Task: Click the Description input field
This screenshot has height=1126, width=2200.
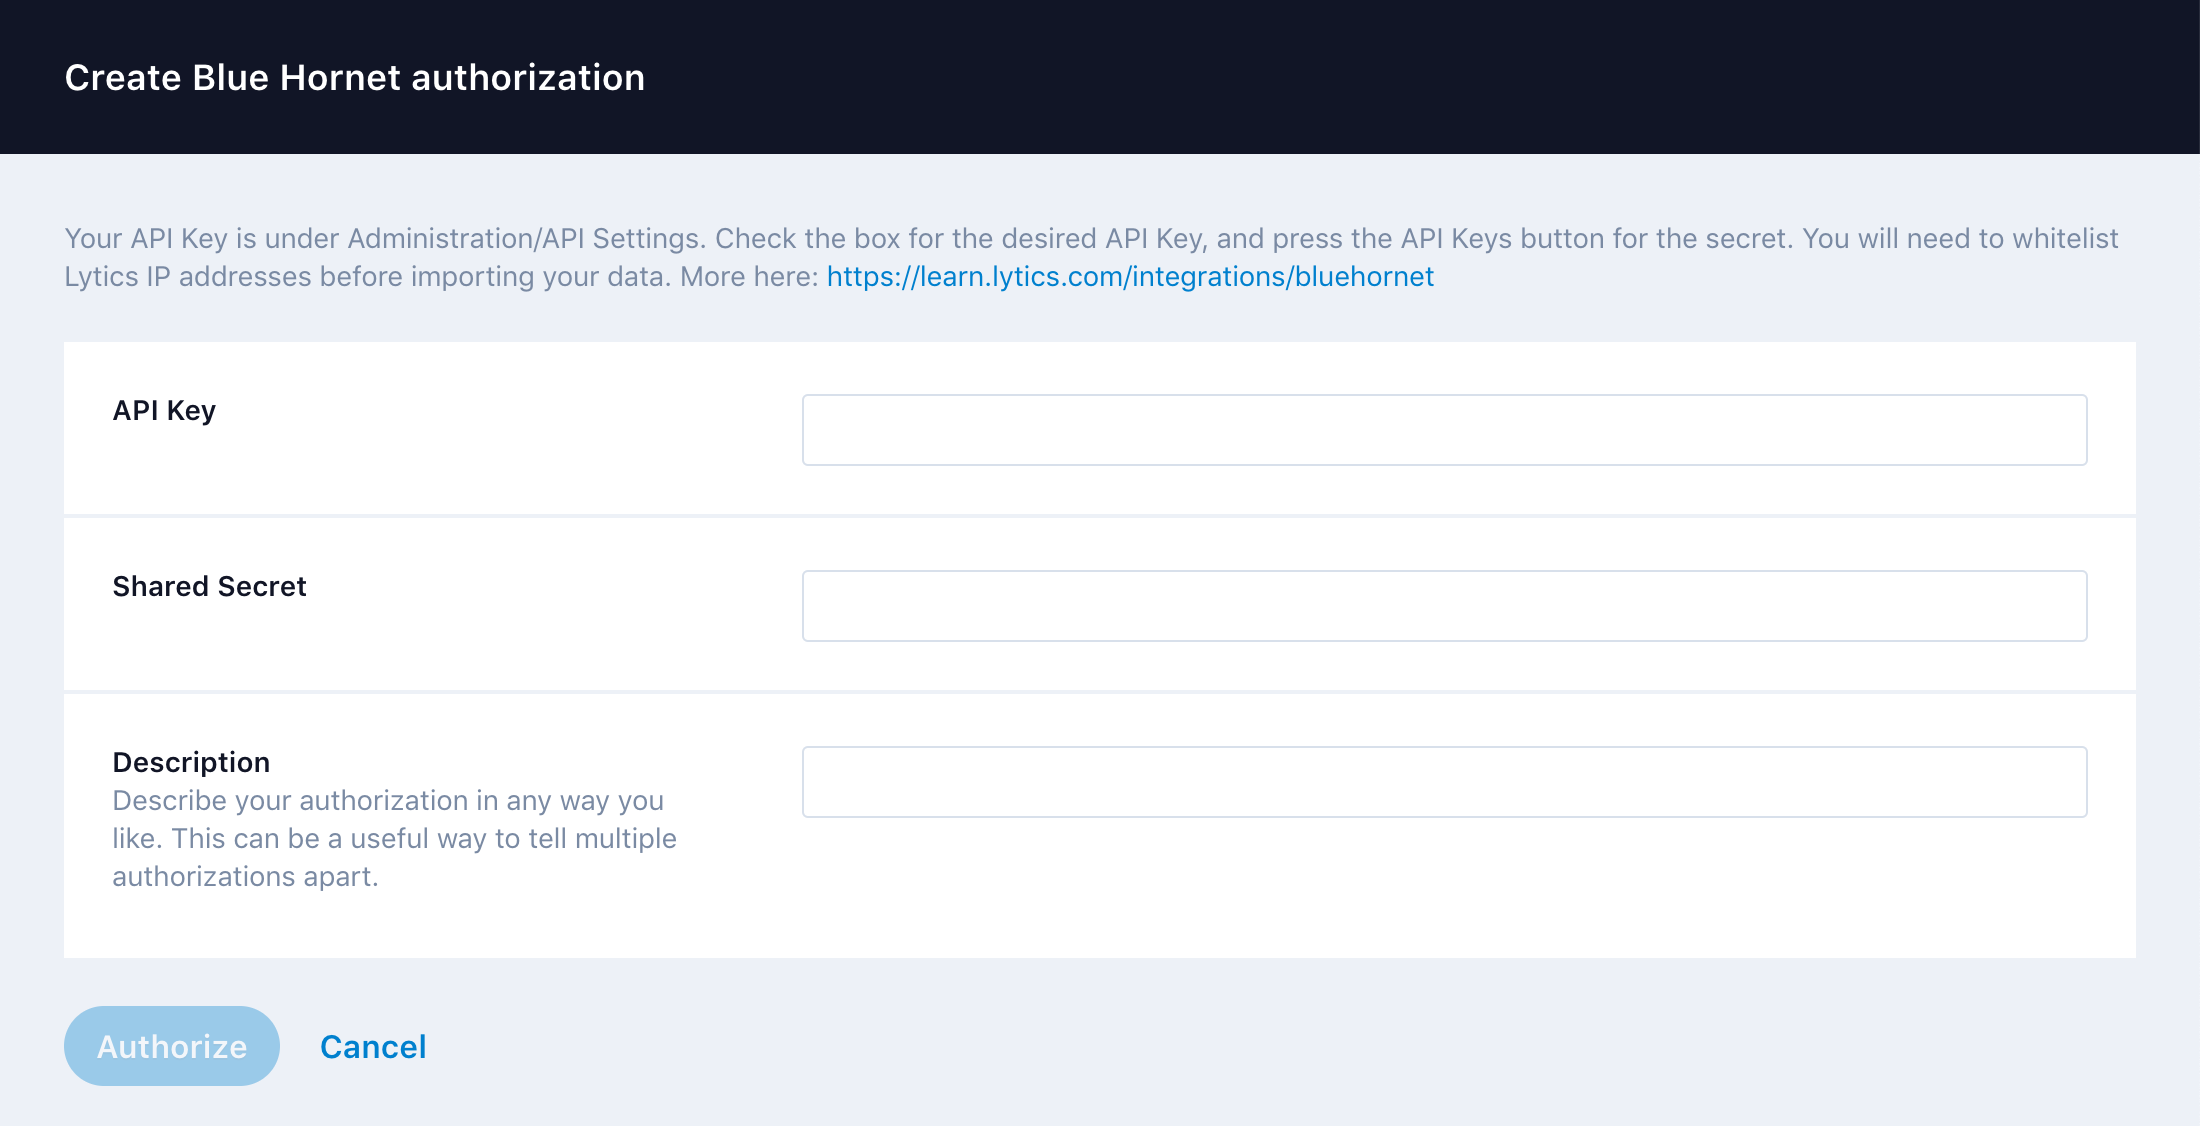Action: tap(1443, 781)
